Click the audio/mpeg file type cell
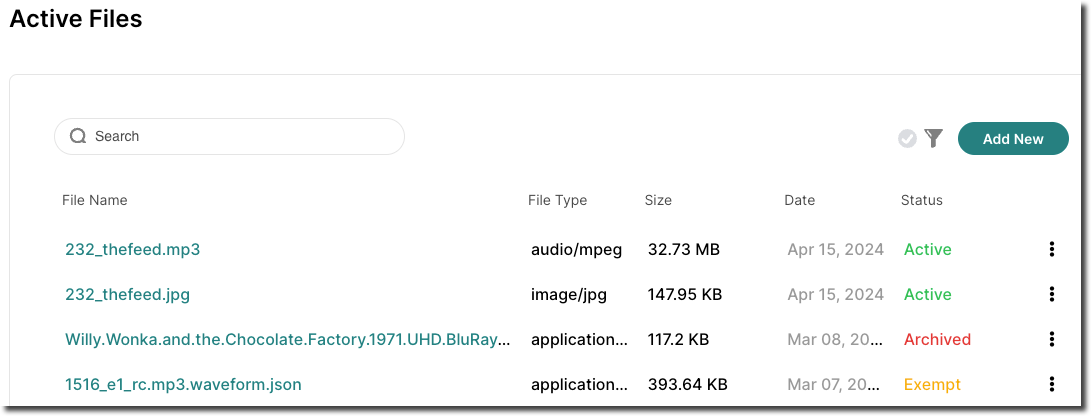Viewport: 1091px width, 416px height. click(577, 249)
